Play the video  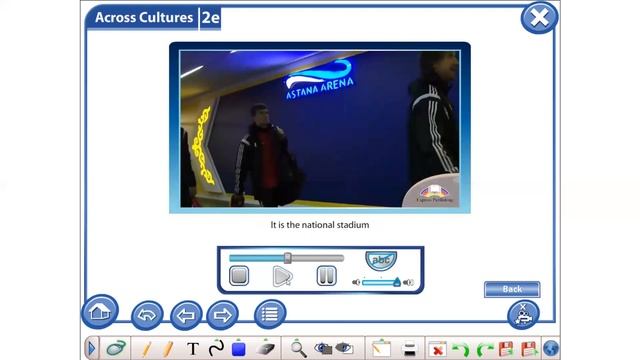click(x=282, y=276)
